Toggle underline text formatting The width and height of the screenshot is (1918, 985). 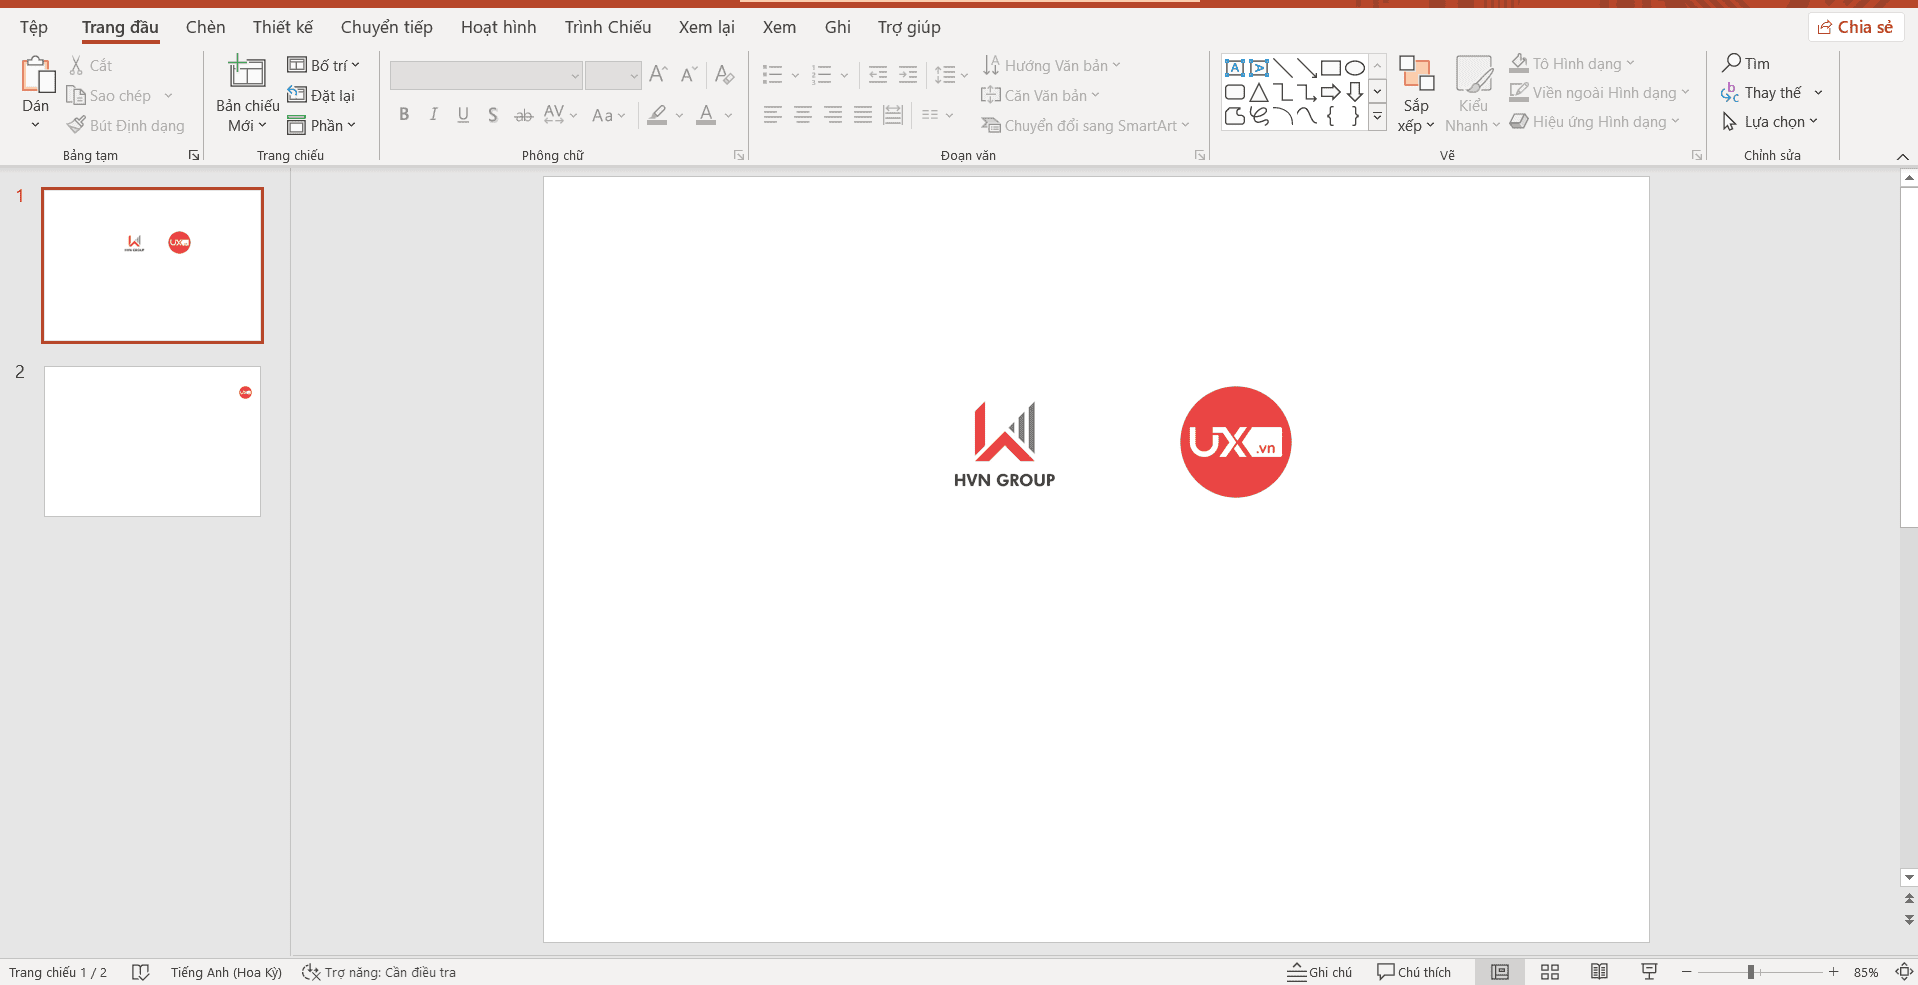462,114
